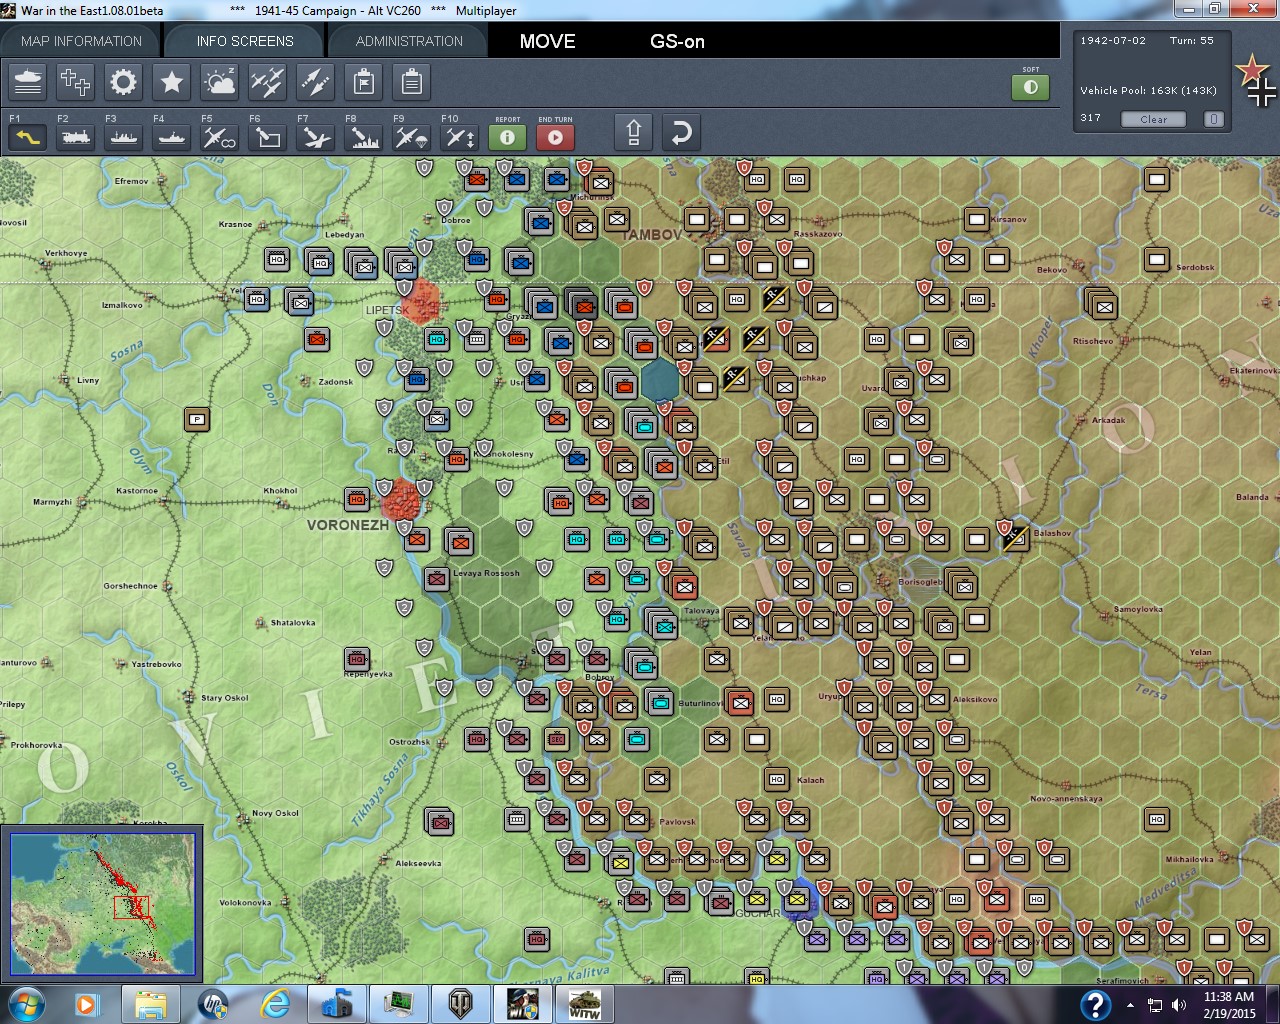This screenshot has height=1024, width=1280.
Task: Open the ground unit tank icon panel
Action: (x=28, y=82)
